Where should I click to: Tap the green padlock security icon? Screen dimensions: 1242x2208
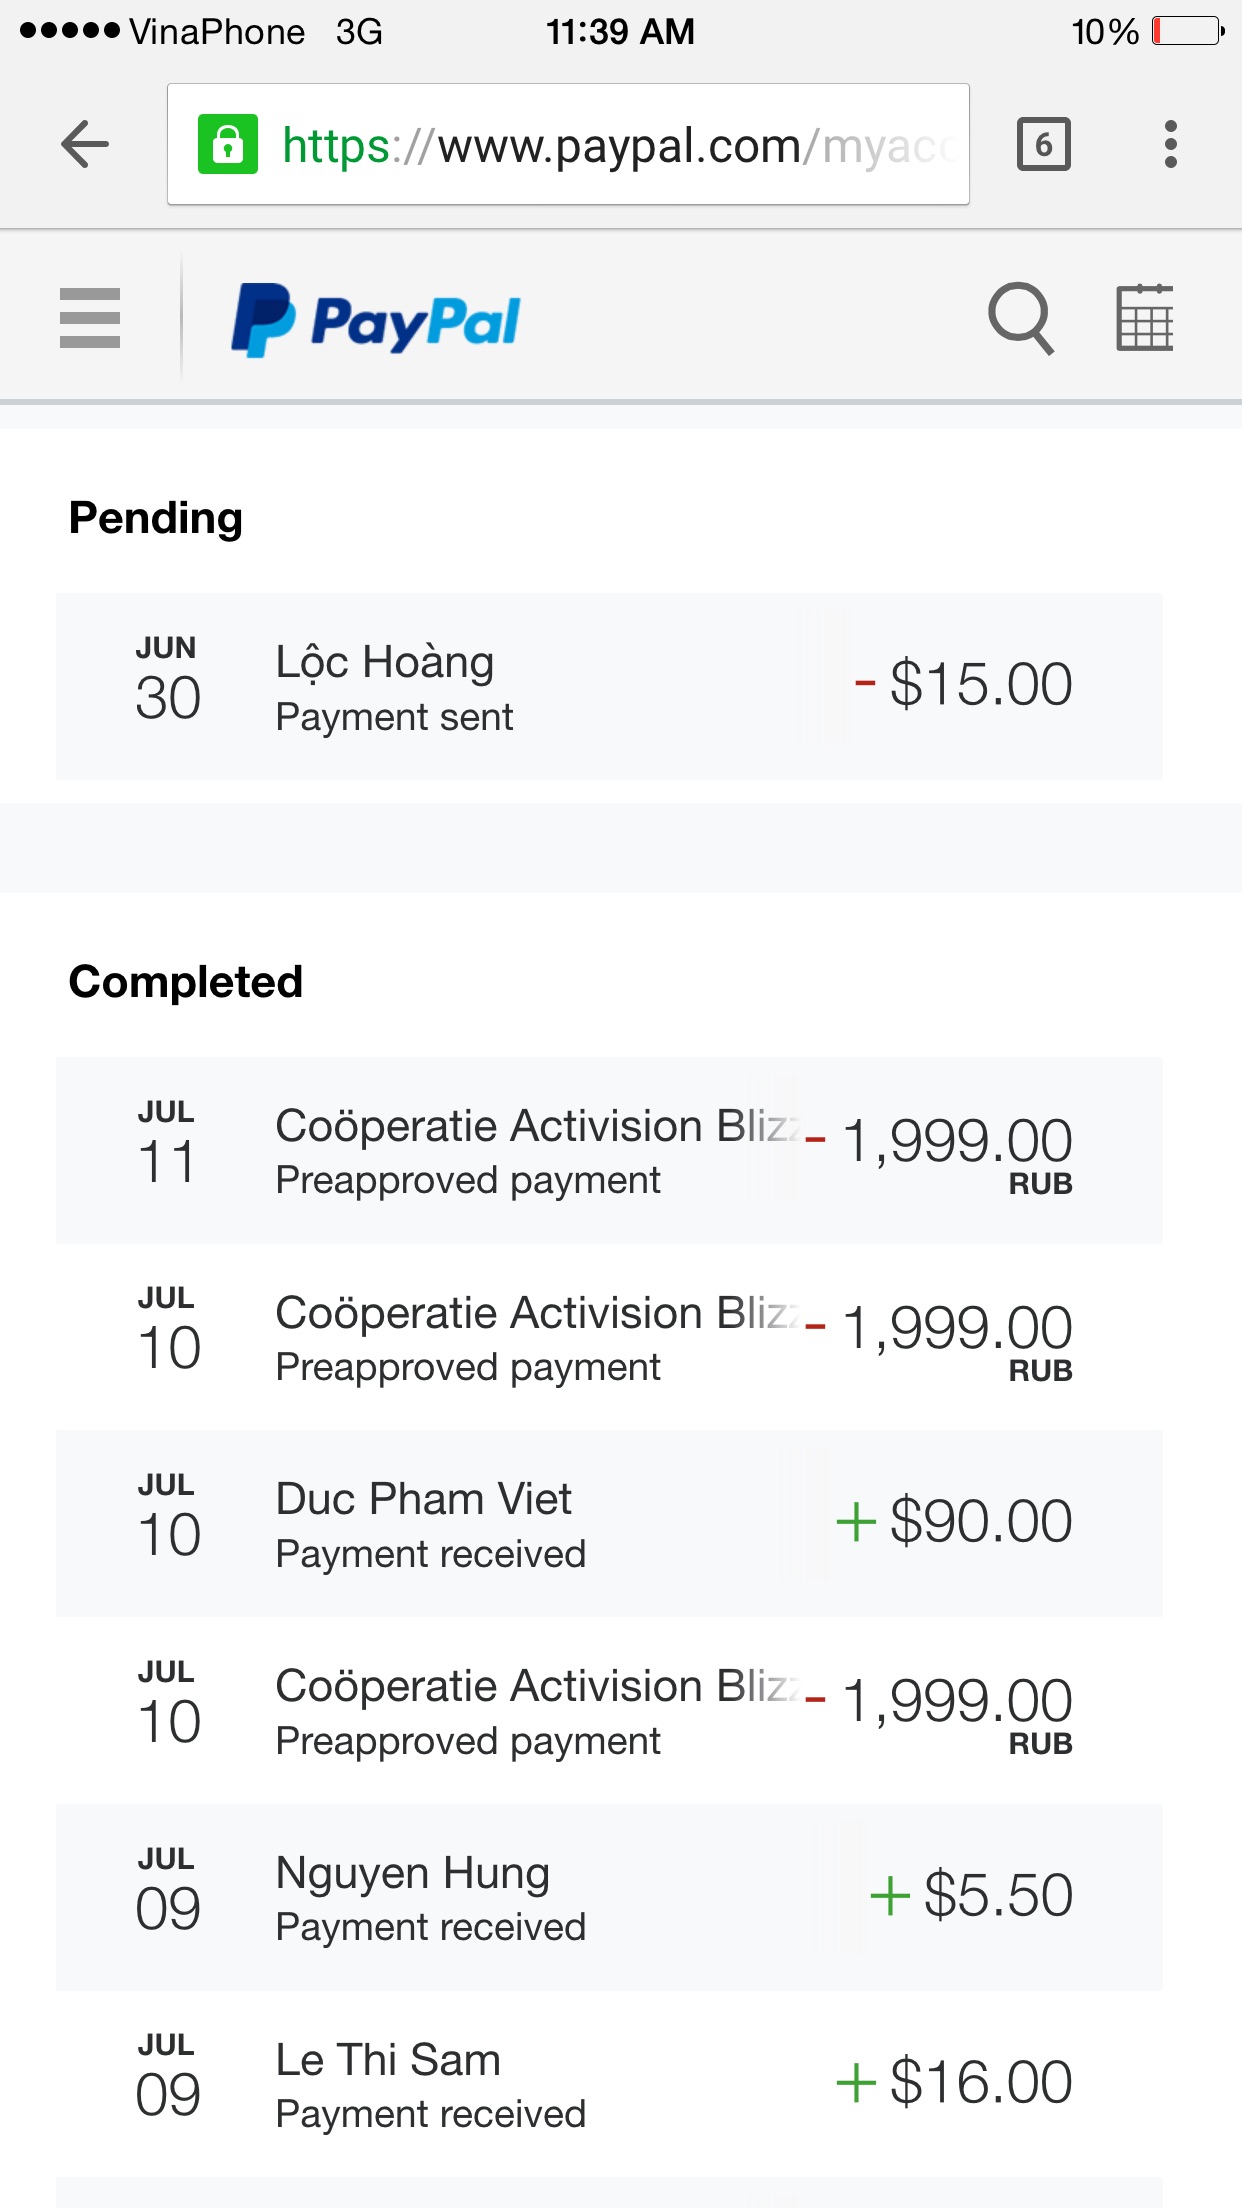(x=228, y=145)
